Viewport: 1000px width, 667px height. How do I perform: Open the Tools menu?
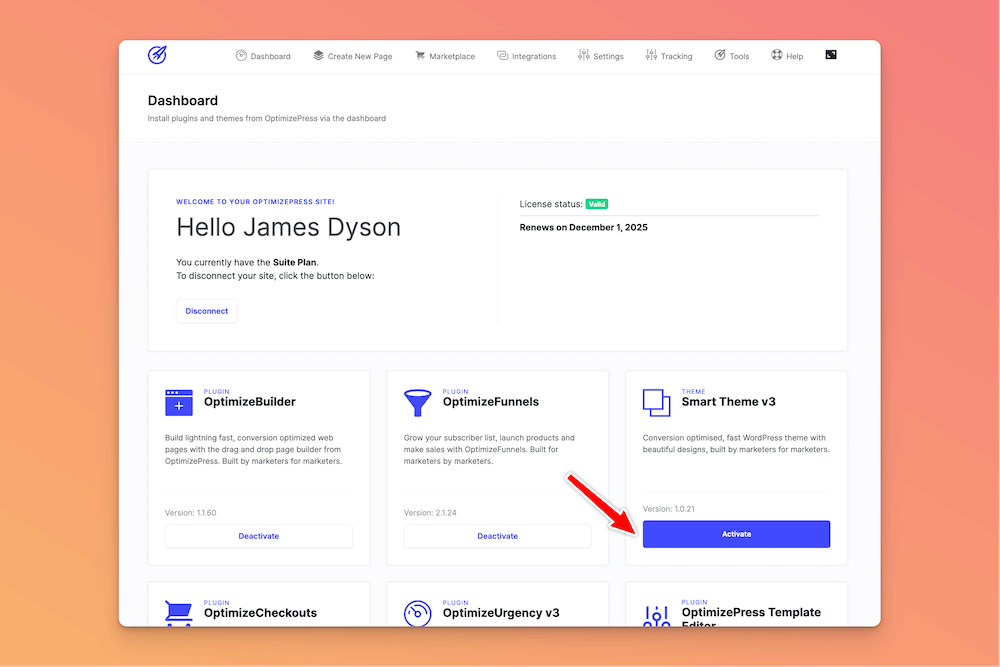tap(732, 56)
